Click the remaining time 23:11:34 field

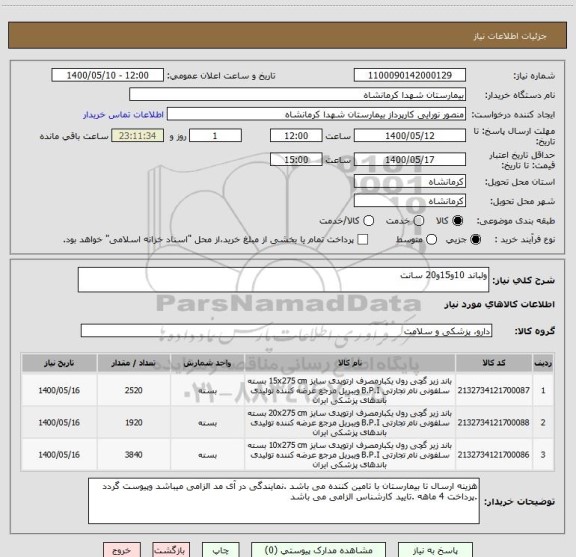[x=137, y=136]
